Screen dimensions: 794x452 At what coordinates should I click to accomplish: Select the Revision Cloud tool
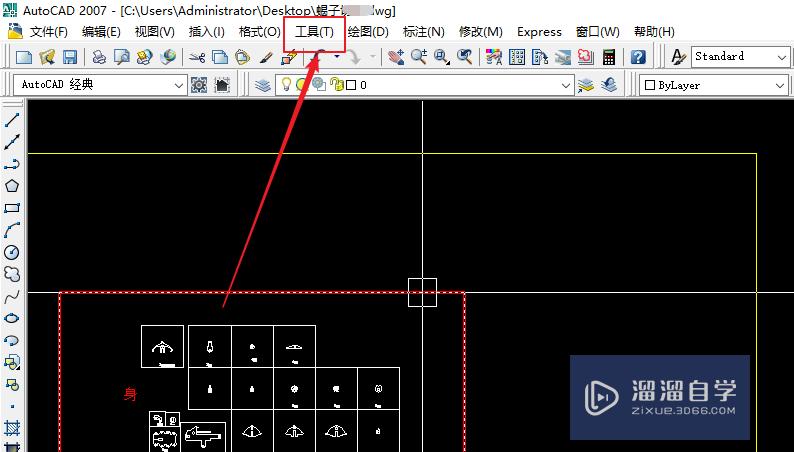(x=12, y=274)
